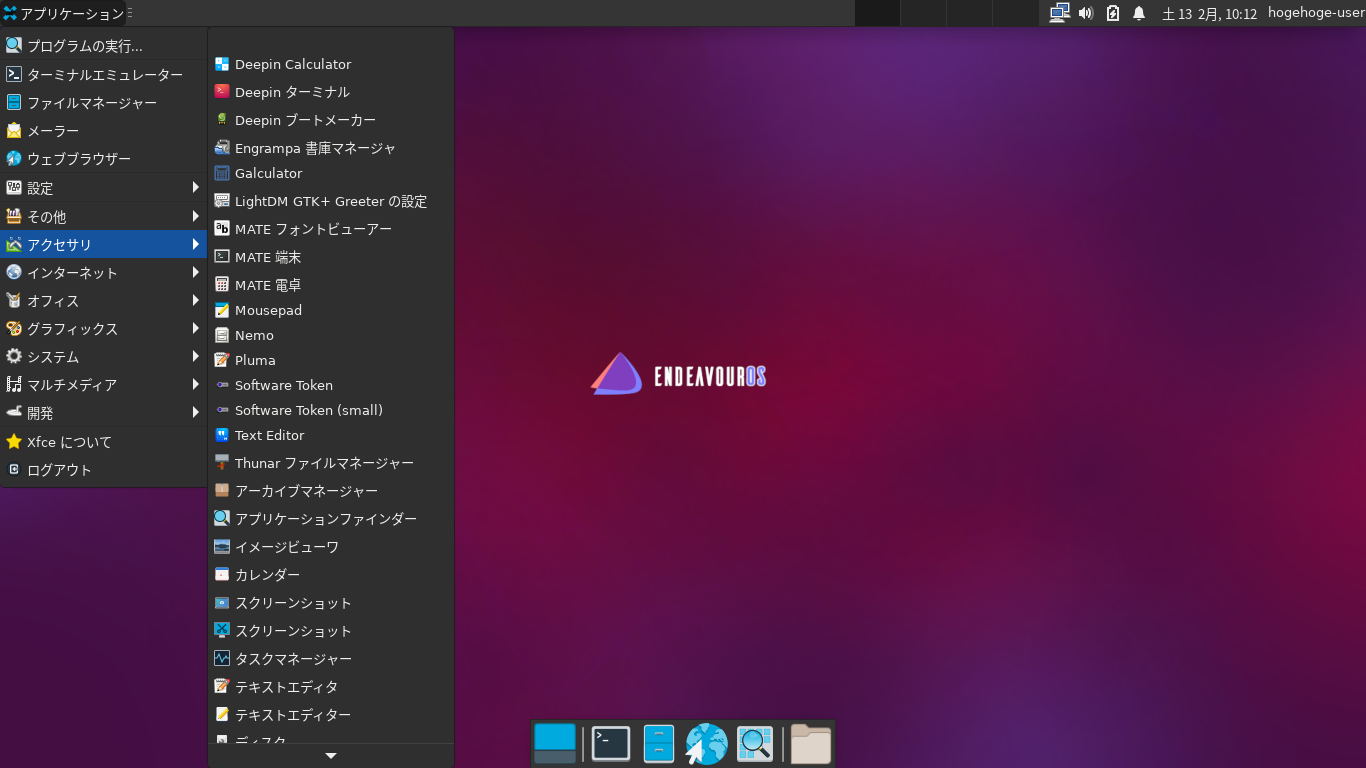
Task: Open the home folder dock icon
Action: (x=811, y=744)
